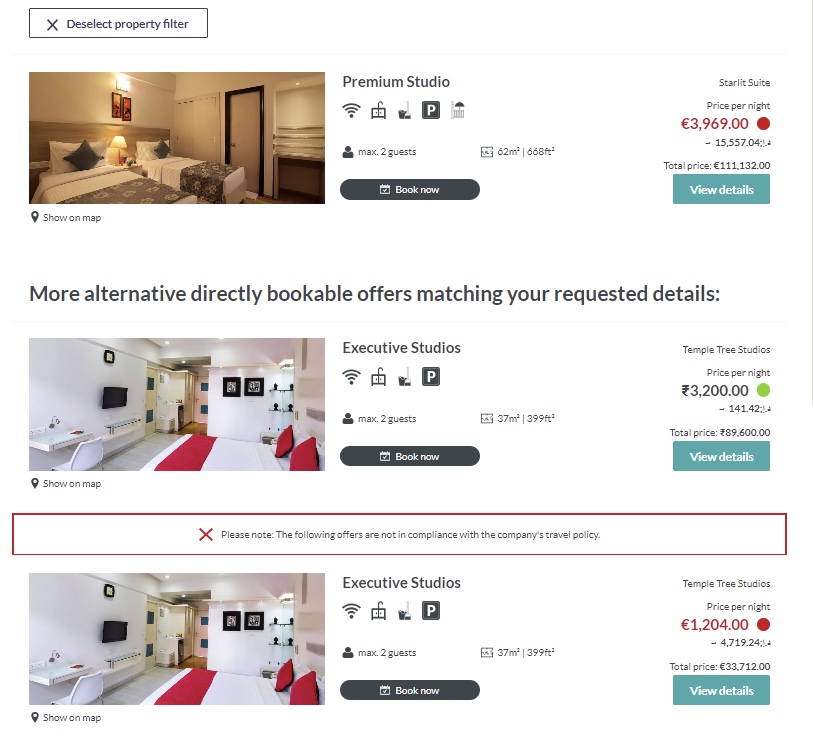Open the last Executive Studios room photo
The height and width of the screenshot is (743, 813).
[x=177, y=639]
